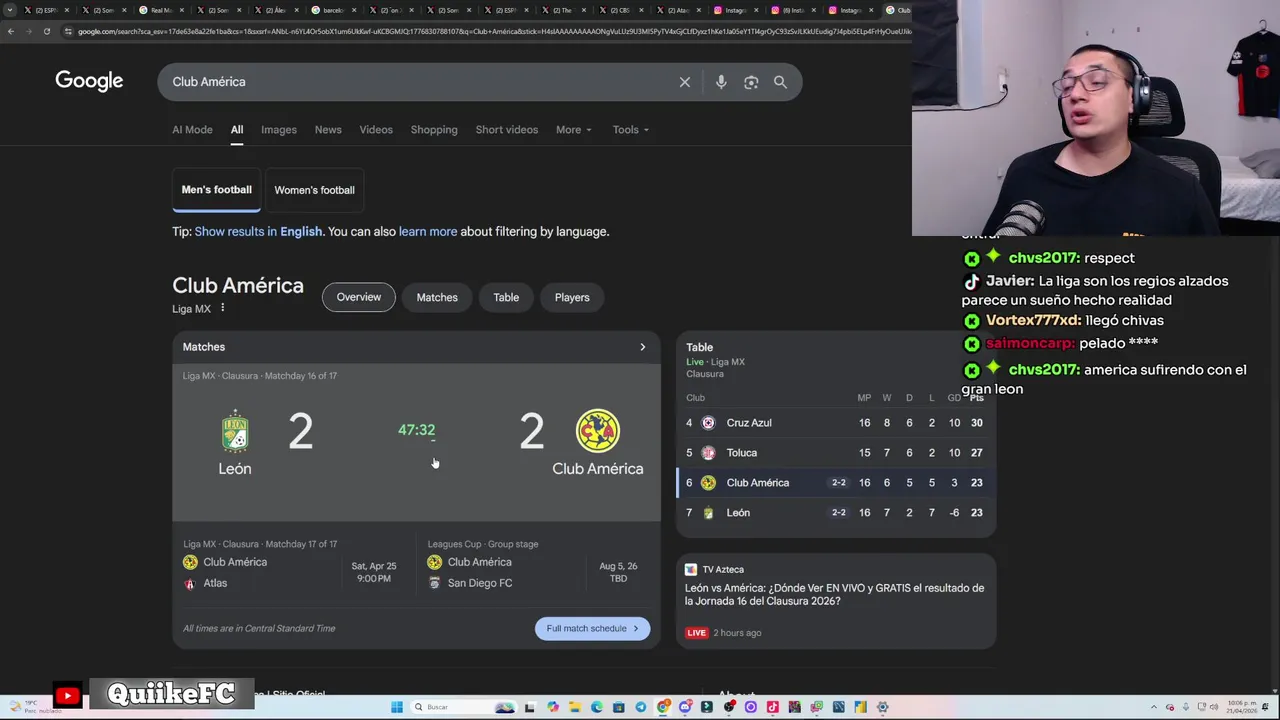Switch to Images results
The width and height of the screenshot is (1280, 720).
pyautogui.click(x=279, y=129)
